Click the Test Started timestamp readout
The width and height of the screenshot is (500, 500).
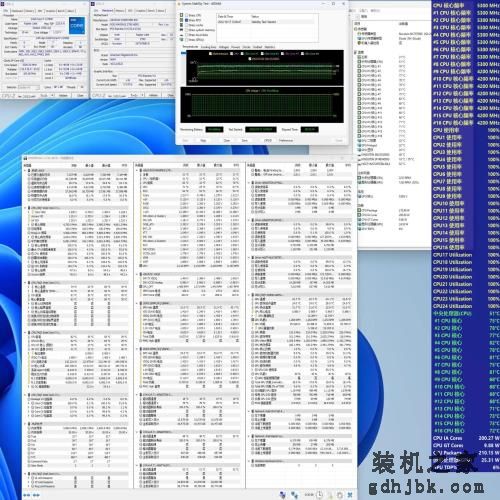261,129
